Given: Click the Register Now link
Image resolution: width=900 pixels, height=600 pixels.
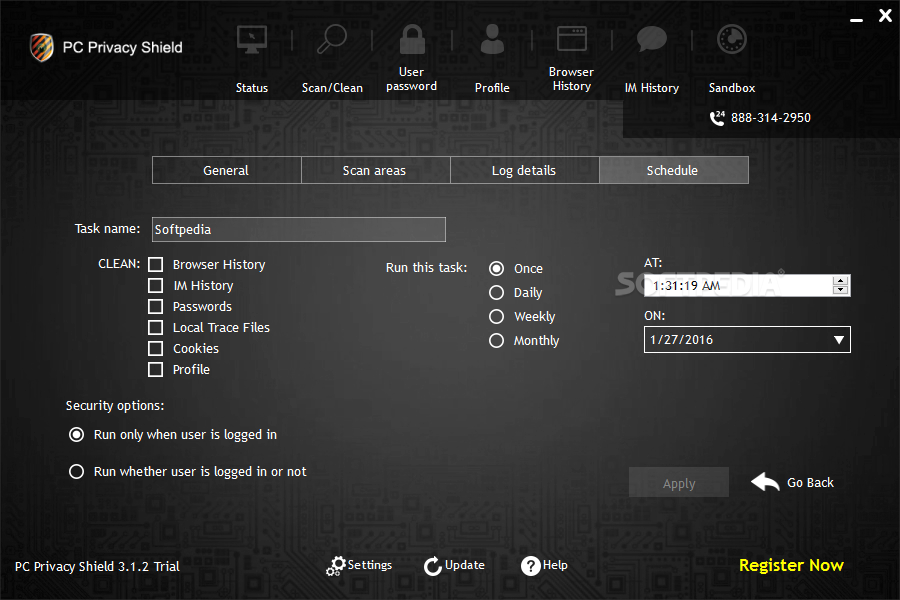Looking at the screenshot, I should [791, 566].
